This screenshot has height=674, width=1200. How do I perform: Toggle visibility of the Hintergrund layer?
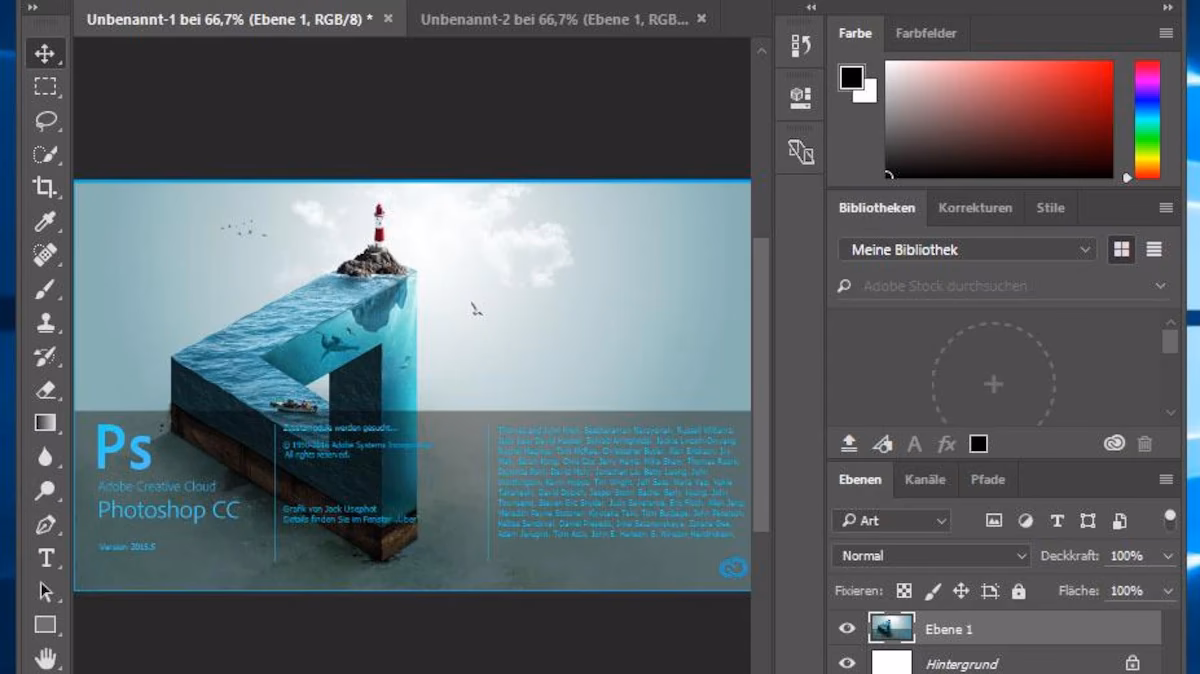coord(846,662)
